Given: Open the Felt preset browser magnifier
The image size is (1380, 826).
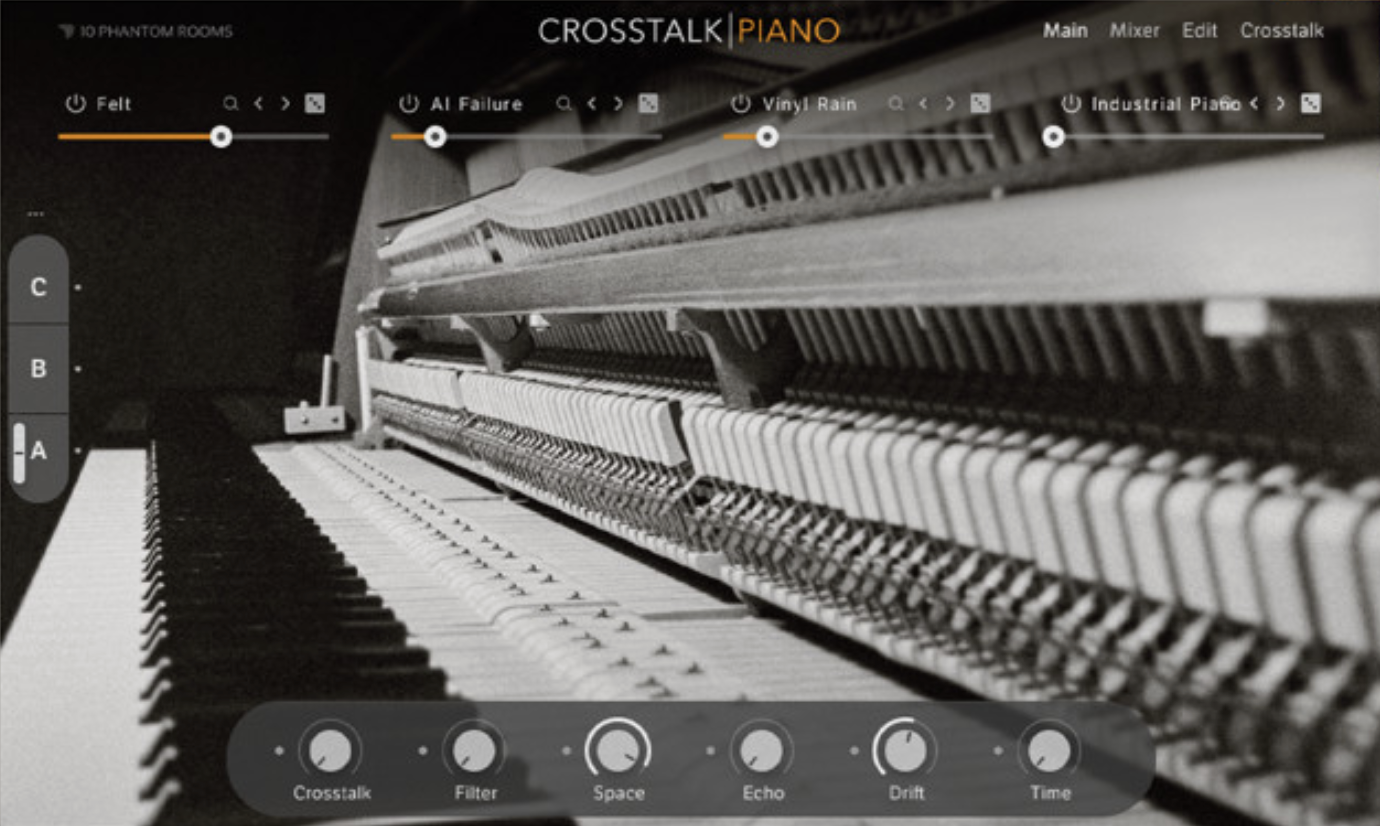Looking at the screenshot, I should 230,103.
